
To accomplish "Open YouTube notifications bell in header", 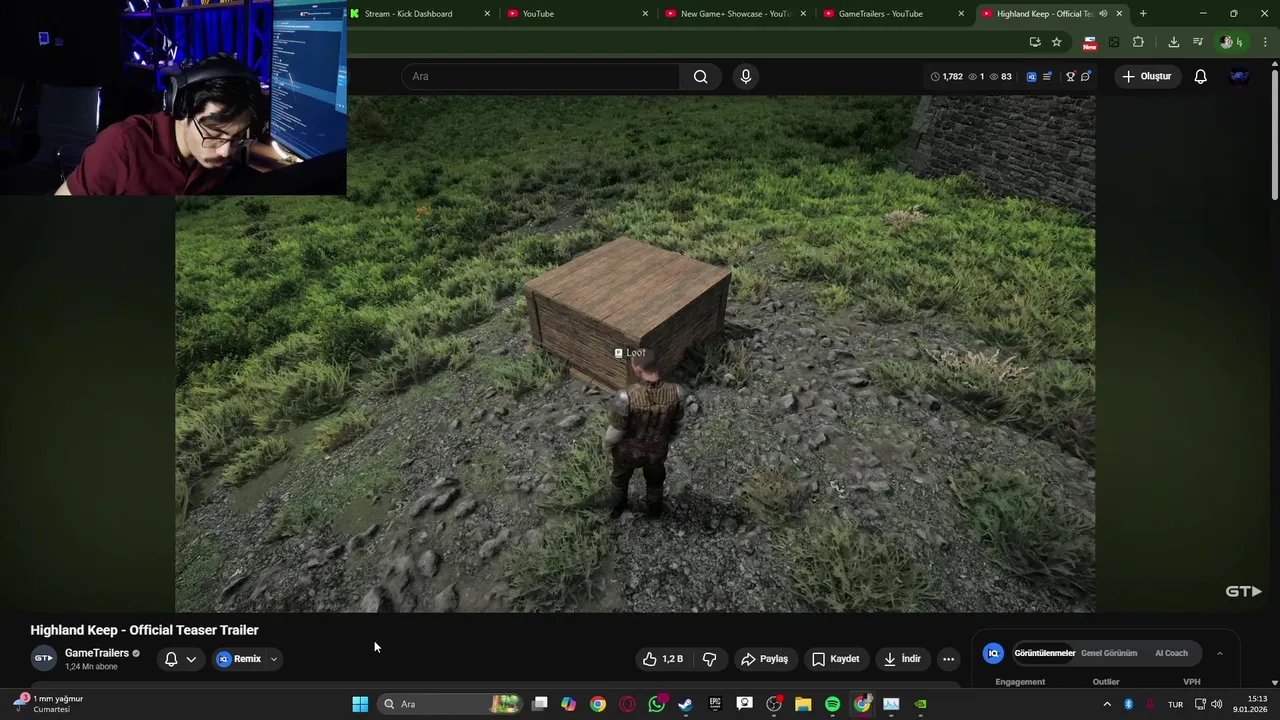I will [1200, 76].
